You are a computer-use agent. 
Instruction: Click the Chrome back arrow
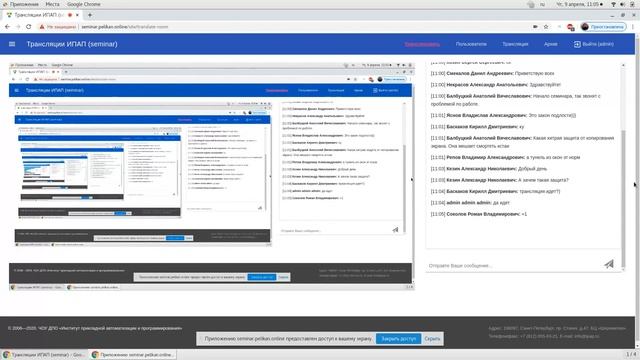[7, 27]
